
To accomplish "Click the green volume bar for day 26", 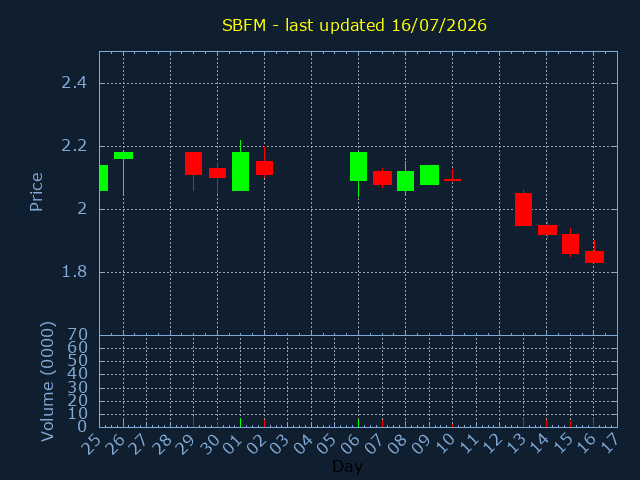I will point(123,422).
